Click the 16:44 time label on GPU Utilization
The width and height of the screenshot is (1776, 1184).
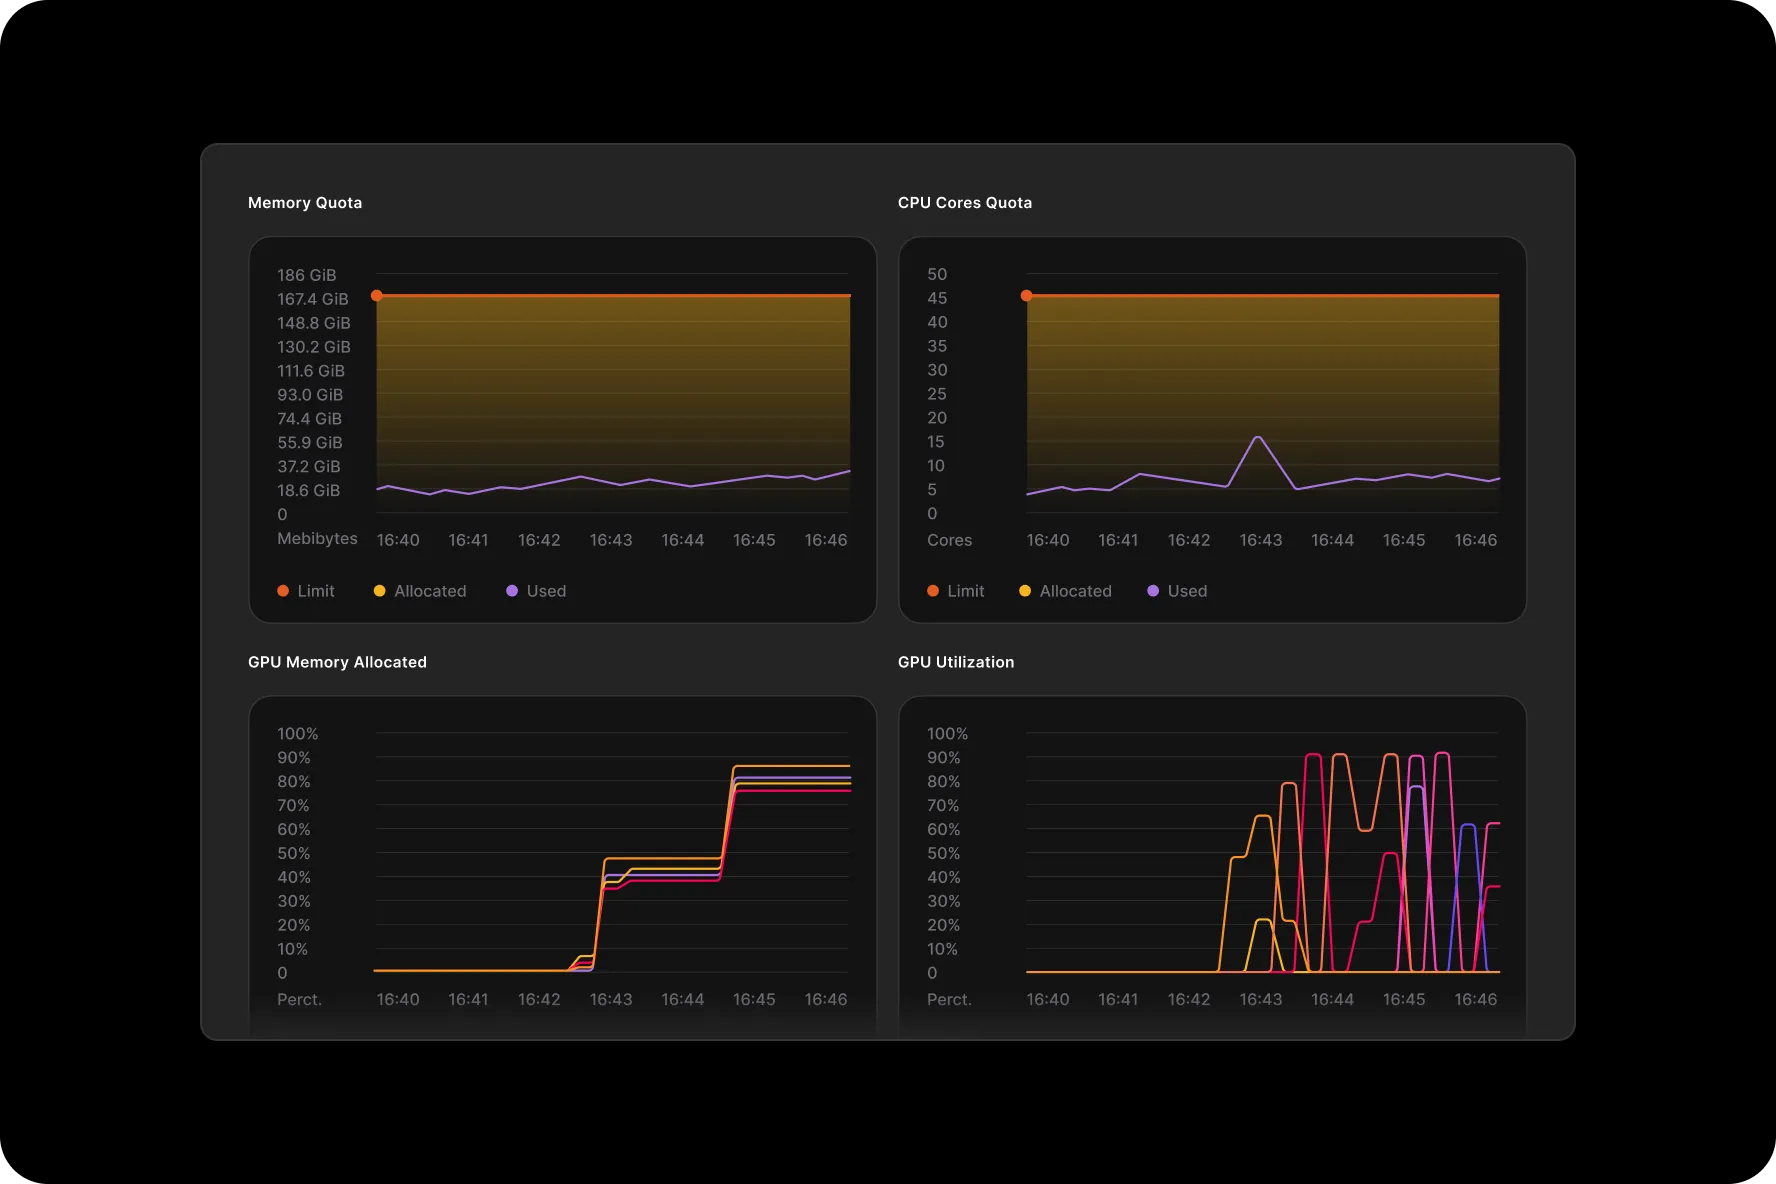1333,999
